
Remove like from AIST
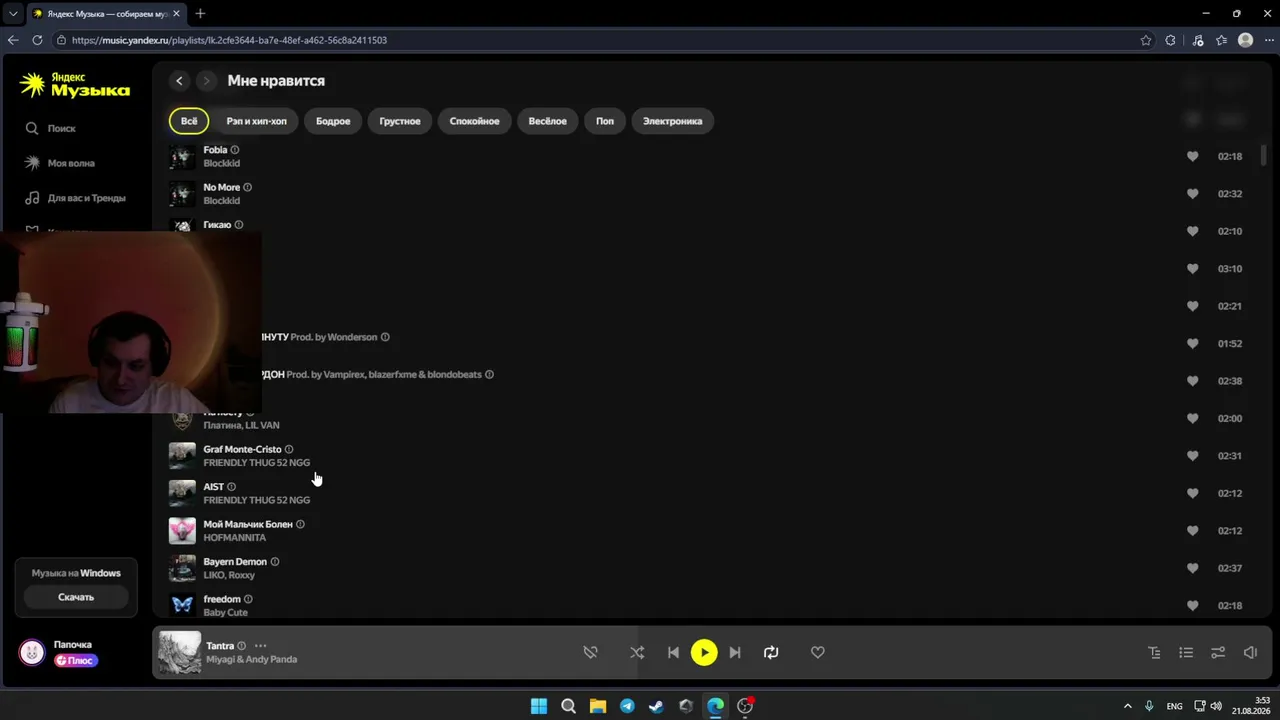[1192, 493]
